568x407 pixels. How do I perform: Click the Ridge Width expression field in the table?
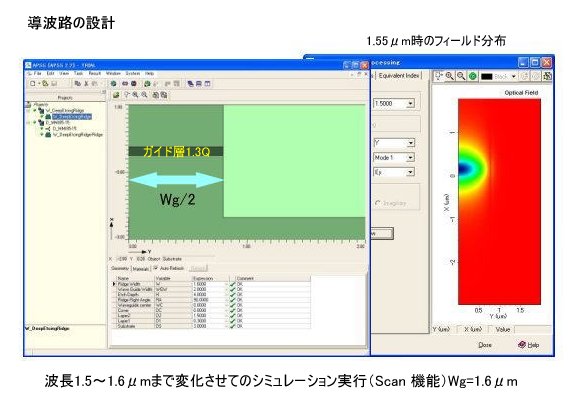click(x=210, y=284)
